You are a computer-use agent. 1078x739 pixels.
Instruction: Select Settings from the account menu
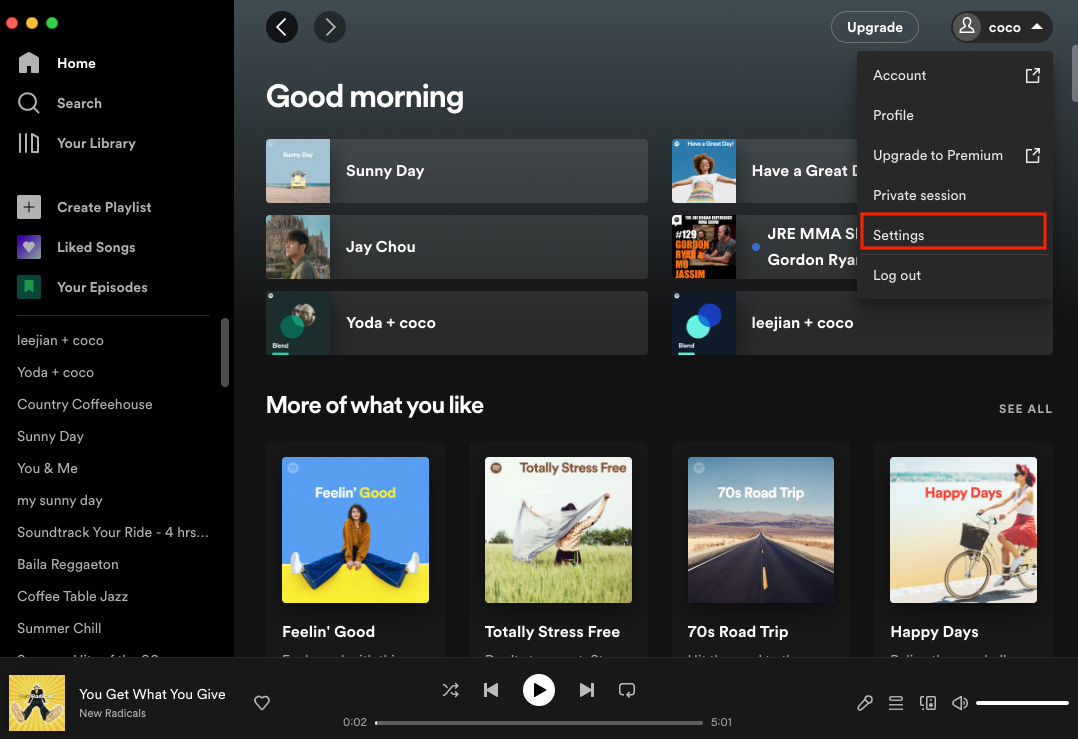tap(898, 235)
